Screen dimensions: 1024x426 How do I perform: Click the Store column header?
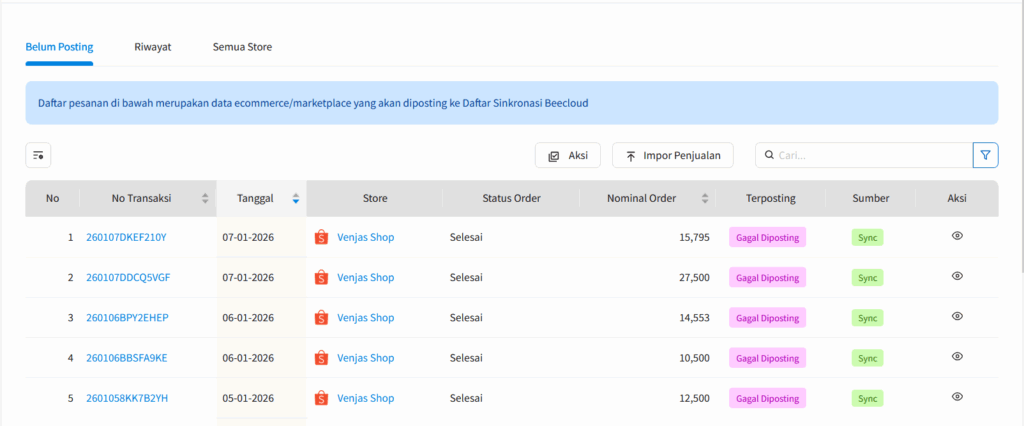(x=375, y=199)
